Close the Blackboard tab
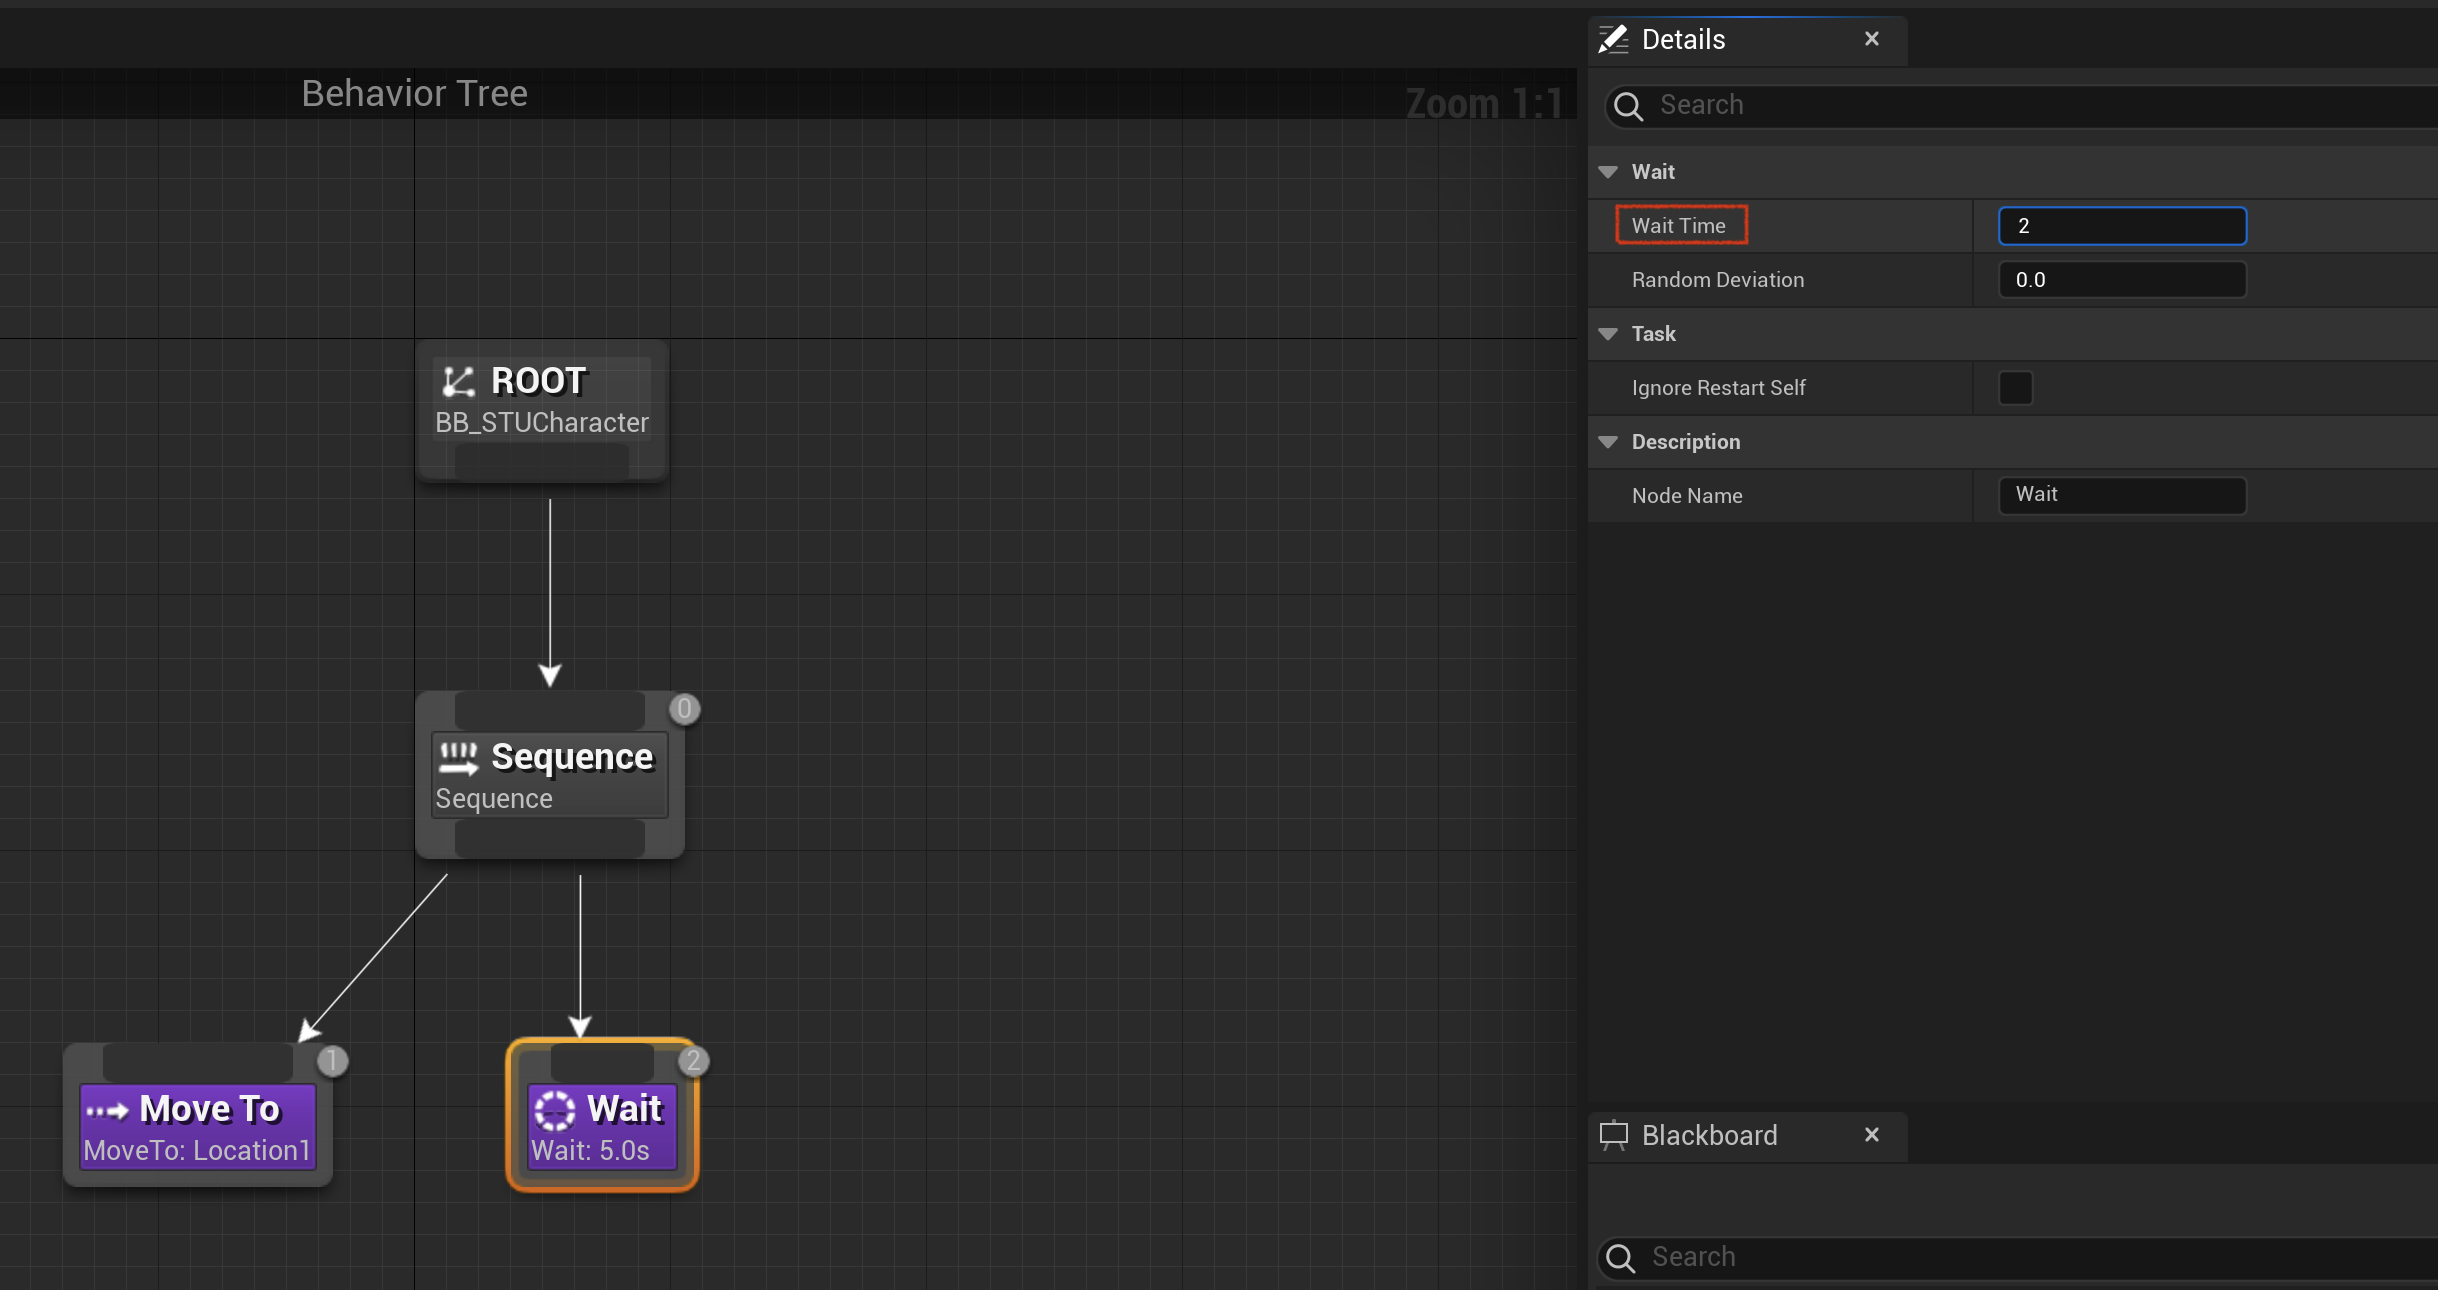2438x1290 pixels. 1872,1135
